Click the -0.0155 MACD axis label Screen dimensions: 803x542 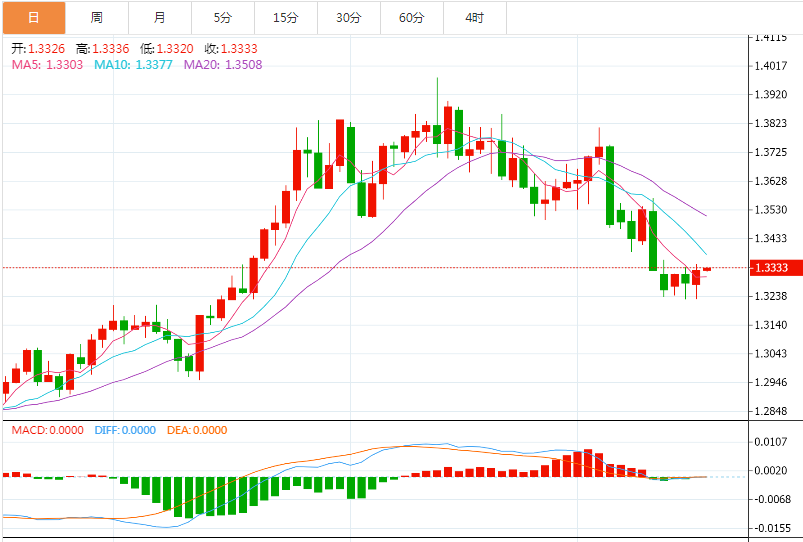(x=772, y=528)
